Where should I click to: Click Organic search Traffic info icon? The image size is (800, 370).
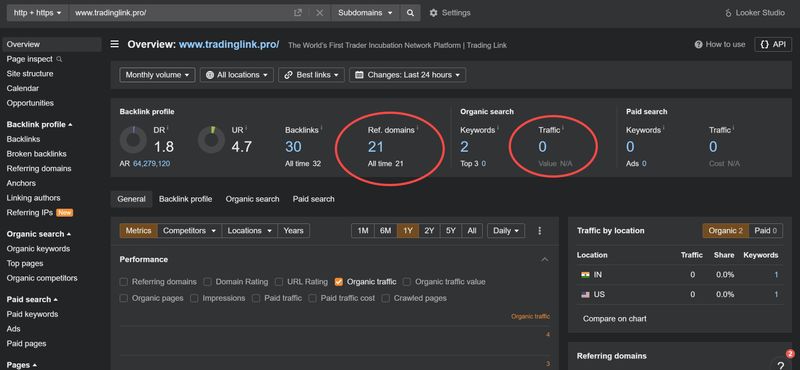[563, 128]
